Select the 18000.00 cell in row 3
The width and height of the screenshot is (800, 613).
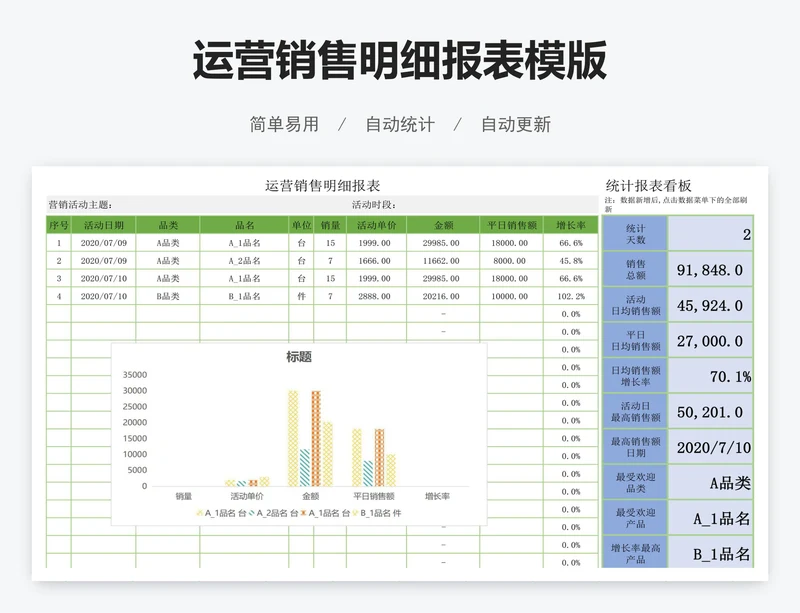click(511, 279)
